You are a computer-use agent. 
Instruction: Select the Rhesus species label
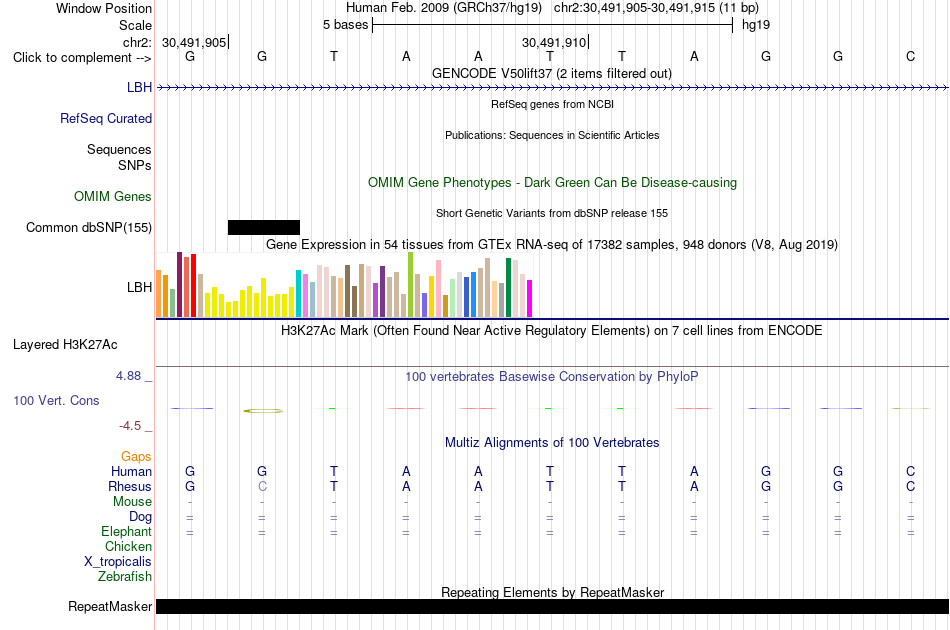click(x=130, y=486)
